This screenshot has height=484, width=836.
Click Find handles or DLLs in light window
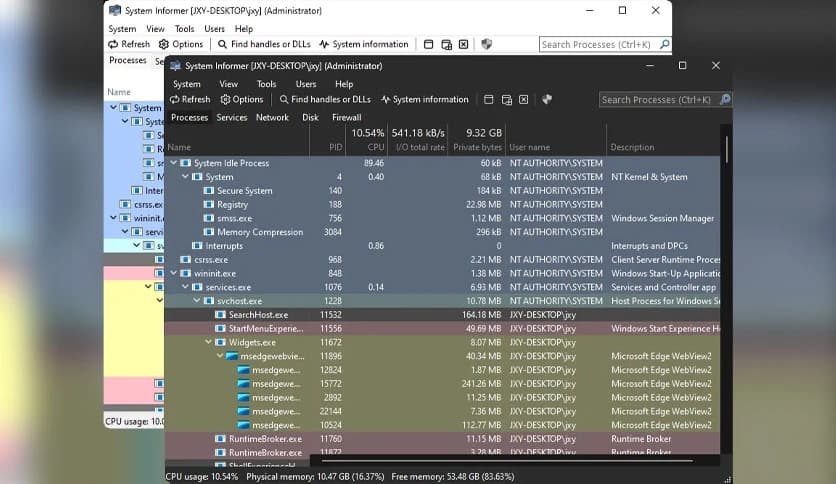point(264,44)
